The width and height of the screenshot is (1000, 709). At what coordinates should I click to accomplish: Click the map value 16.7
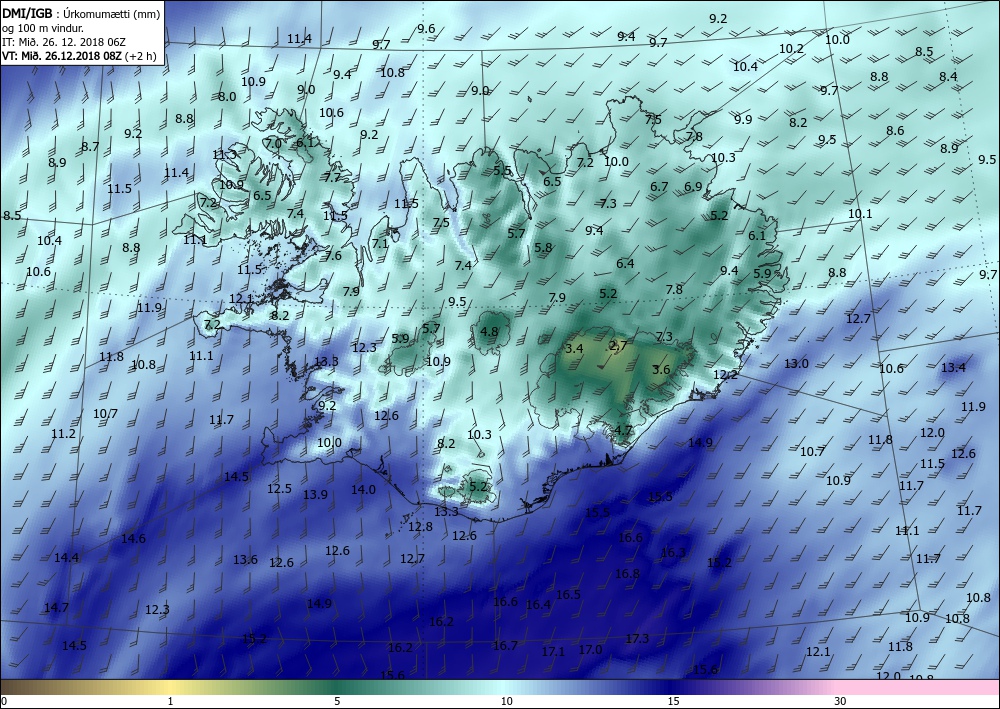coord(505,646)
